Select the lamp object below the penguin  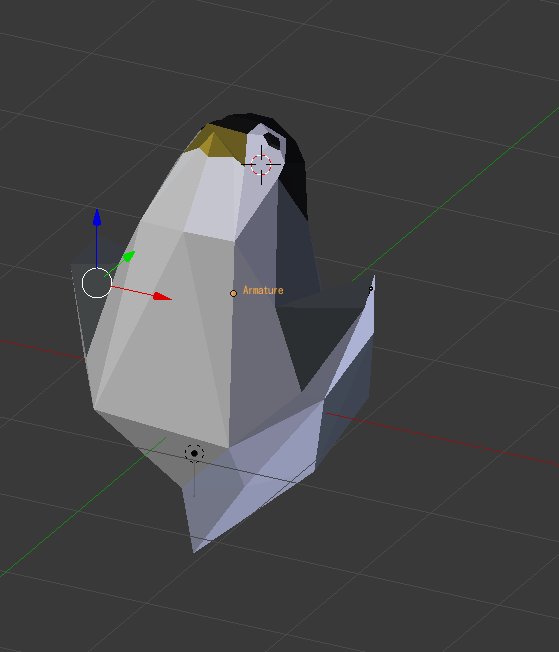click(x=194, y=453)
